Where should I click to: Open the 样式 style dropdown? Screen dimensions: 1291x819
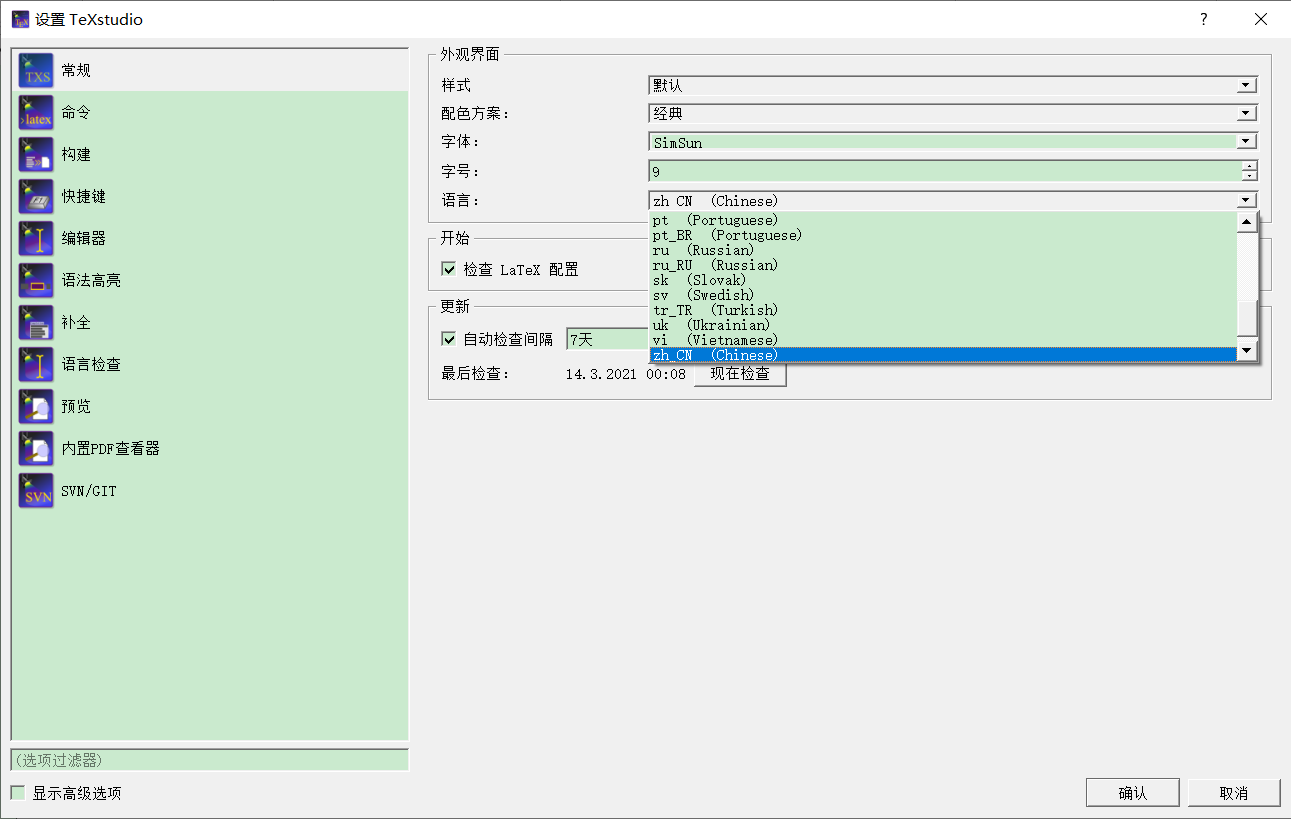click(x=1245, y=85)
